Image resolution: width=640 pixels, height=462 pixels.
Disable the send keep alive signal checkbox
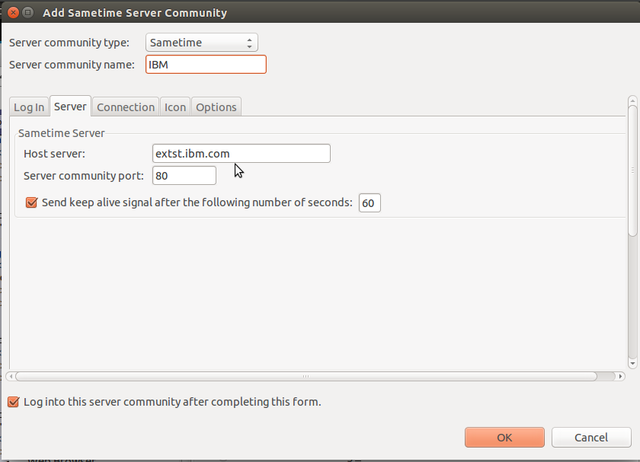[x=32, y=203]
